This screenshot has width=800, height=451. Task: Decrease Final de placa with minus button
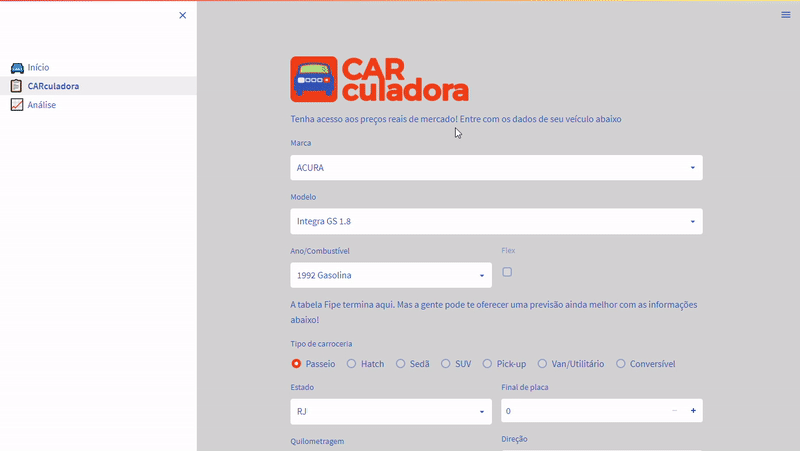tap(674, 411)
